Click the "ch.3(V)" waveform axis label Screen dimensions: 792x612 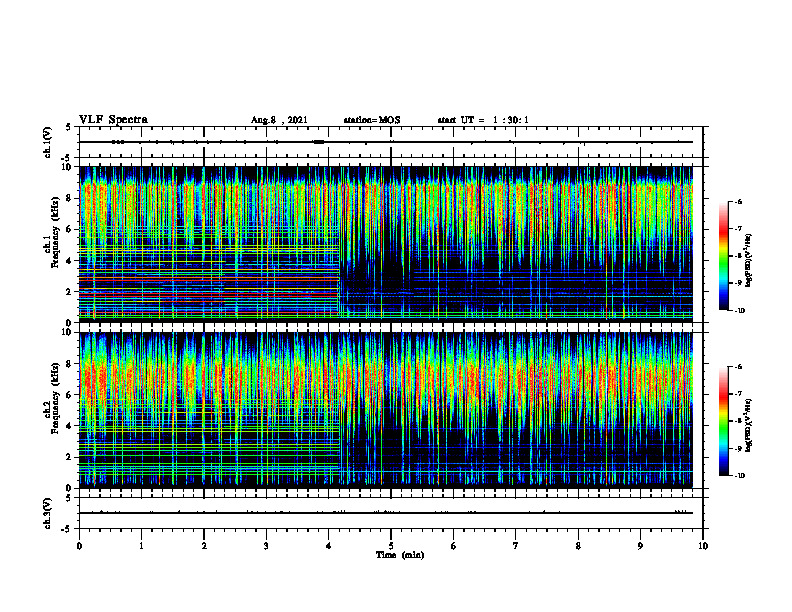48,513
